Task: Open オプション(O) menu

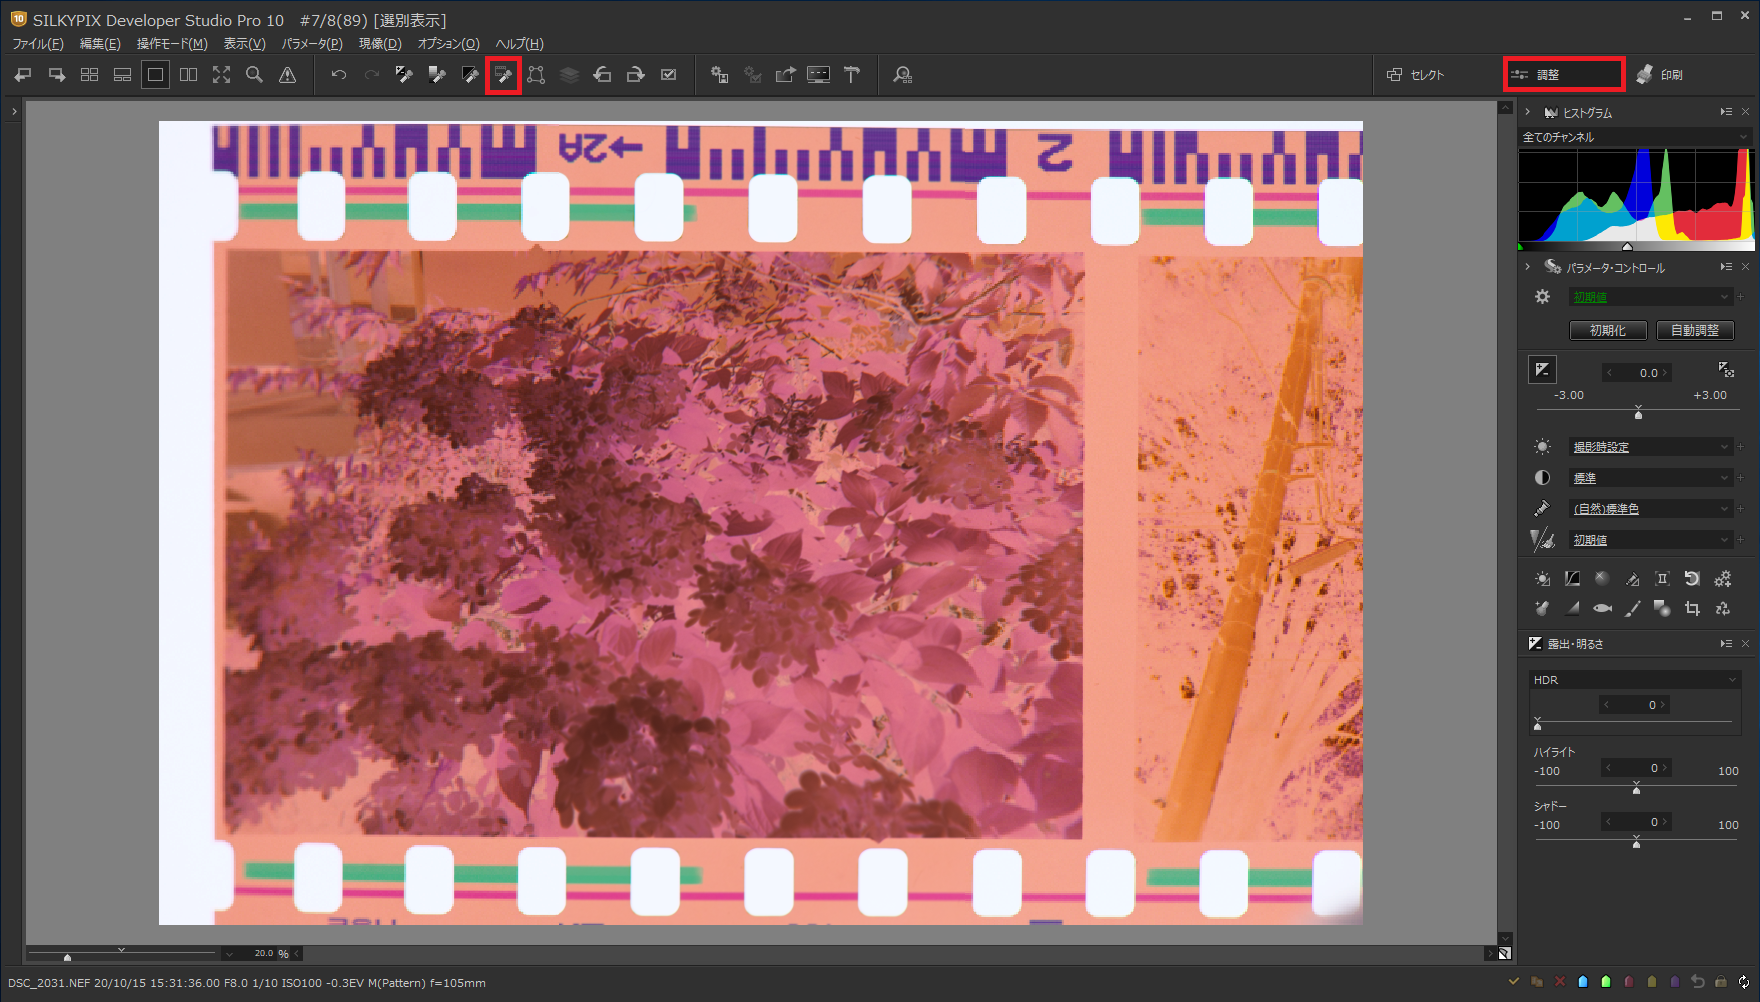Action: click(x=448, y=44)
